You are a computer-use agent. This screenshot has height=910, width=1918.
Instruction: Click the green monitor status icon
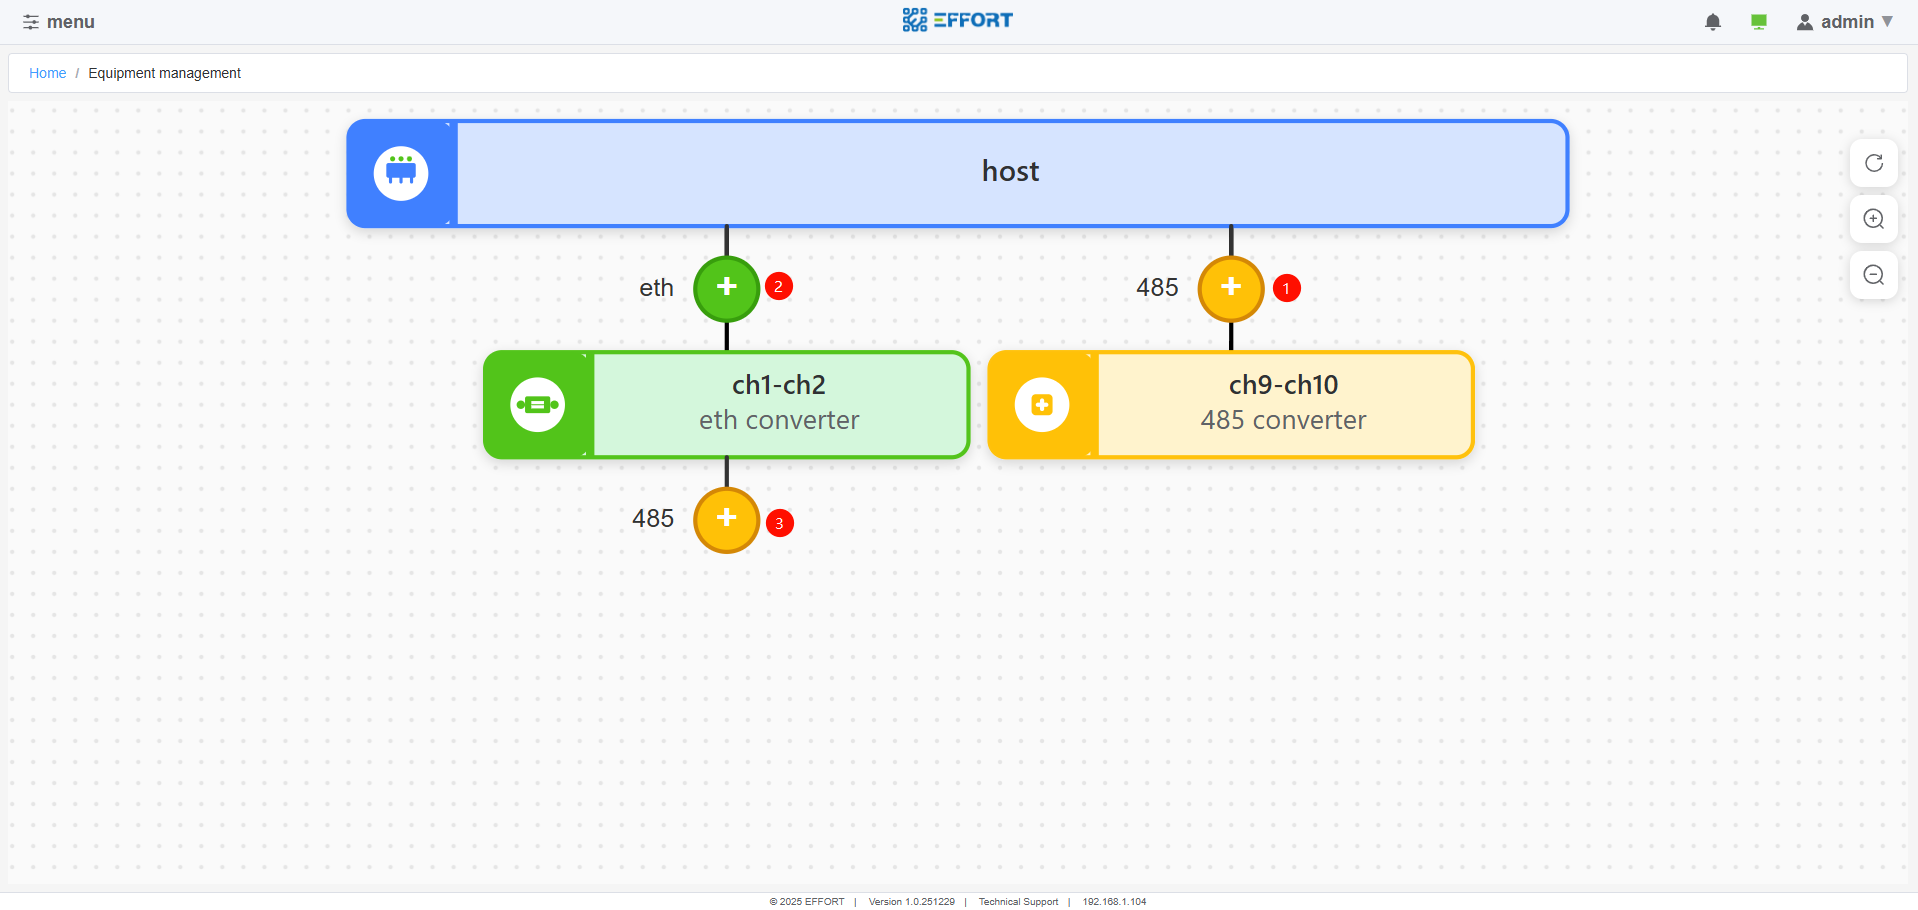click(x=1758, y=22)
